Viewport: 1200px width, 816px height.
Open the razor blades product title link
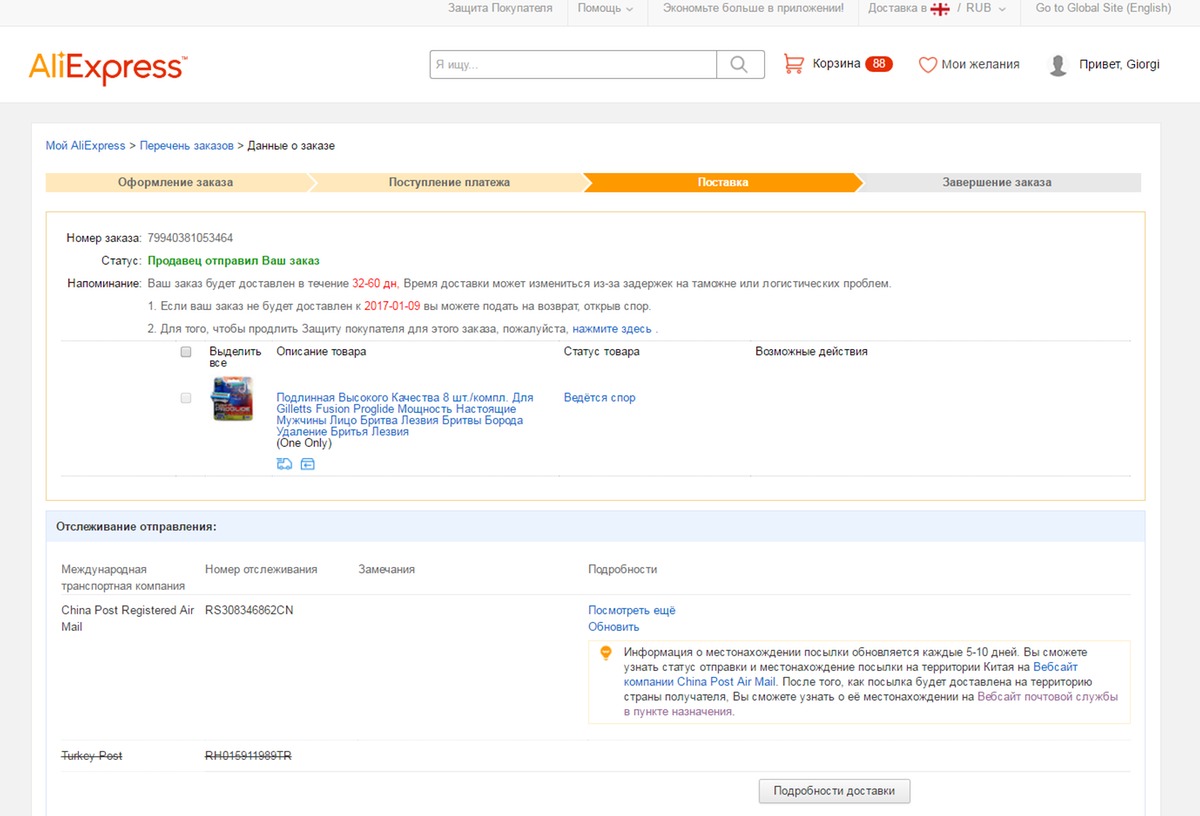405,414
